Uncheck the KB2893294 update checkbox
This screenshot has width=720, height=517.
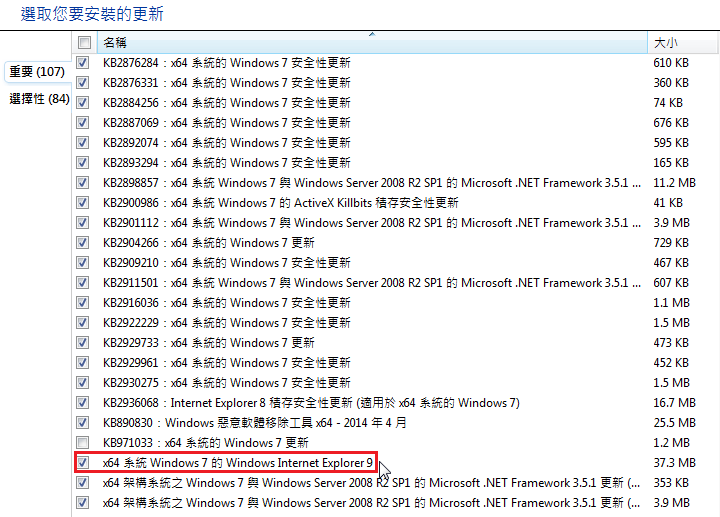tap(83, 163)
